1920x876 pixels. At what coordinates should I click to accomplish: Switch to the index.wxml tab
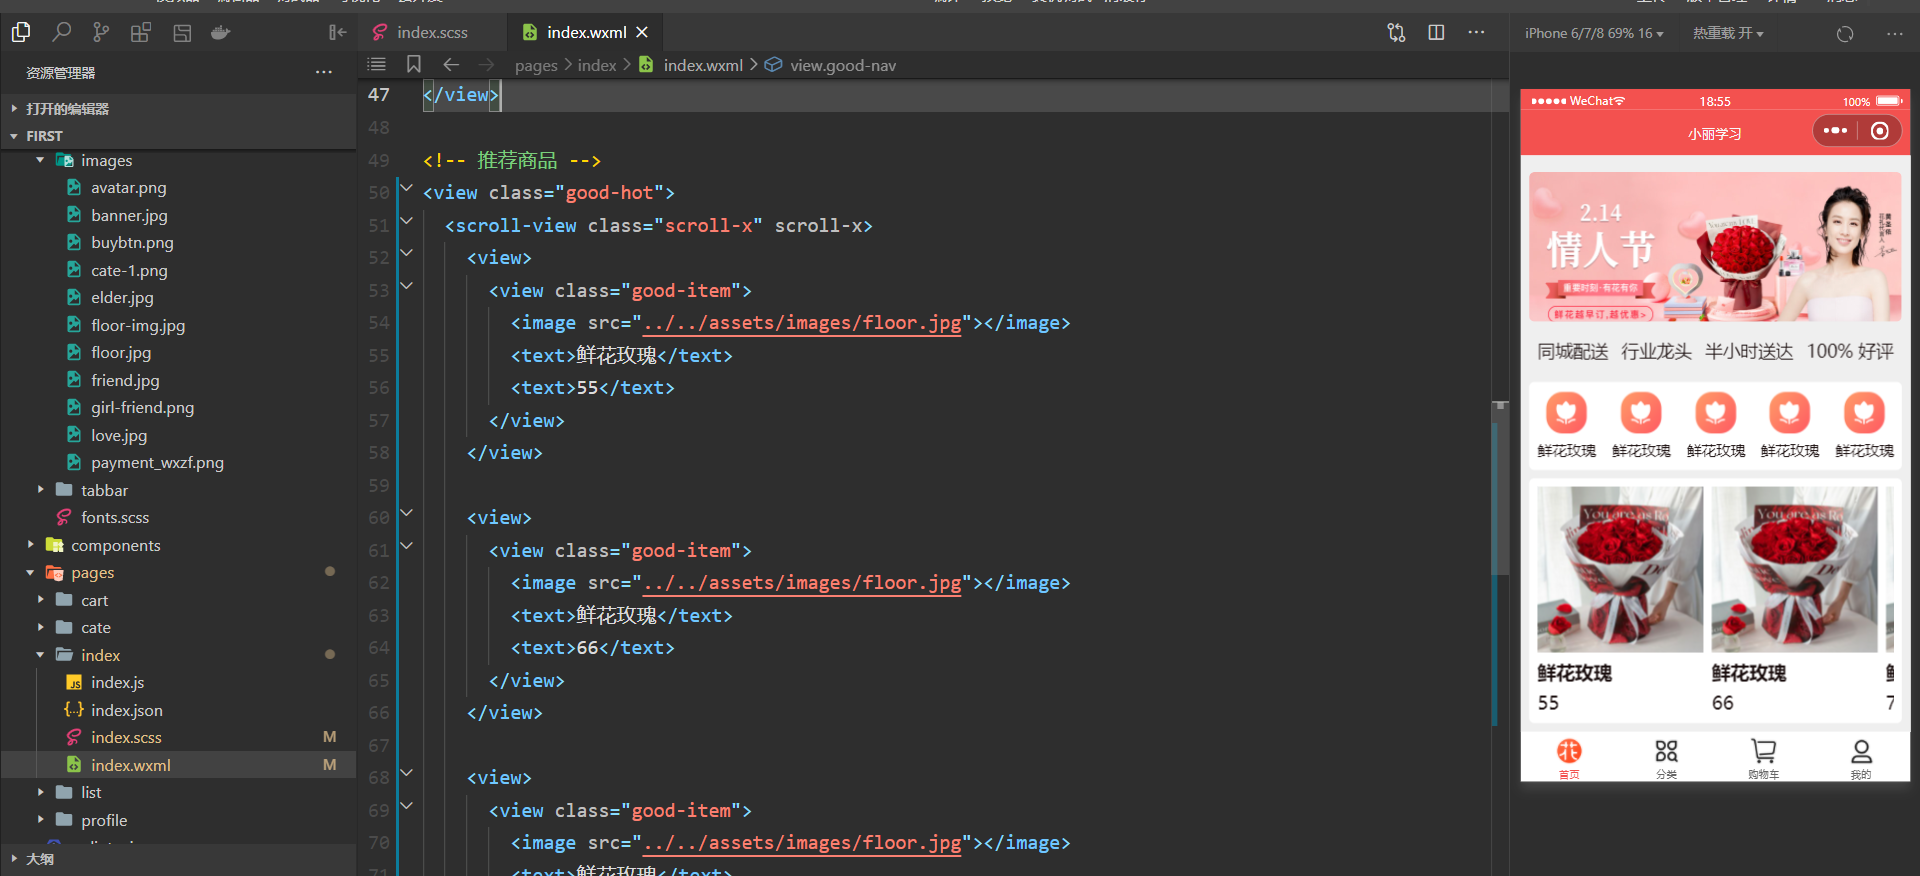(586, 33)
